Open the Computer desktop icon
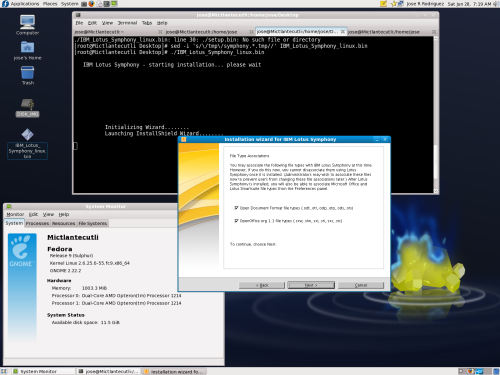Viewport: 500px width, 375px height. (27, 25)
